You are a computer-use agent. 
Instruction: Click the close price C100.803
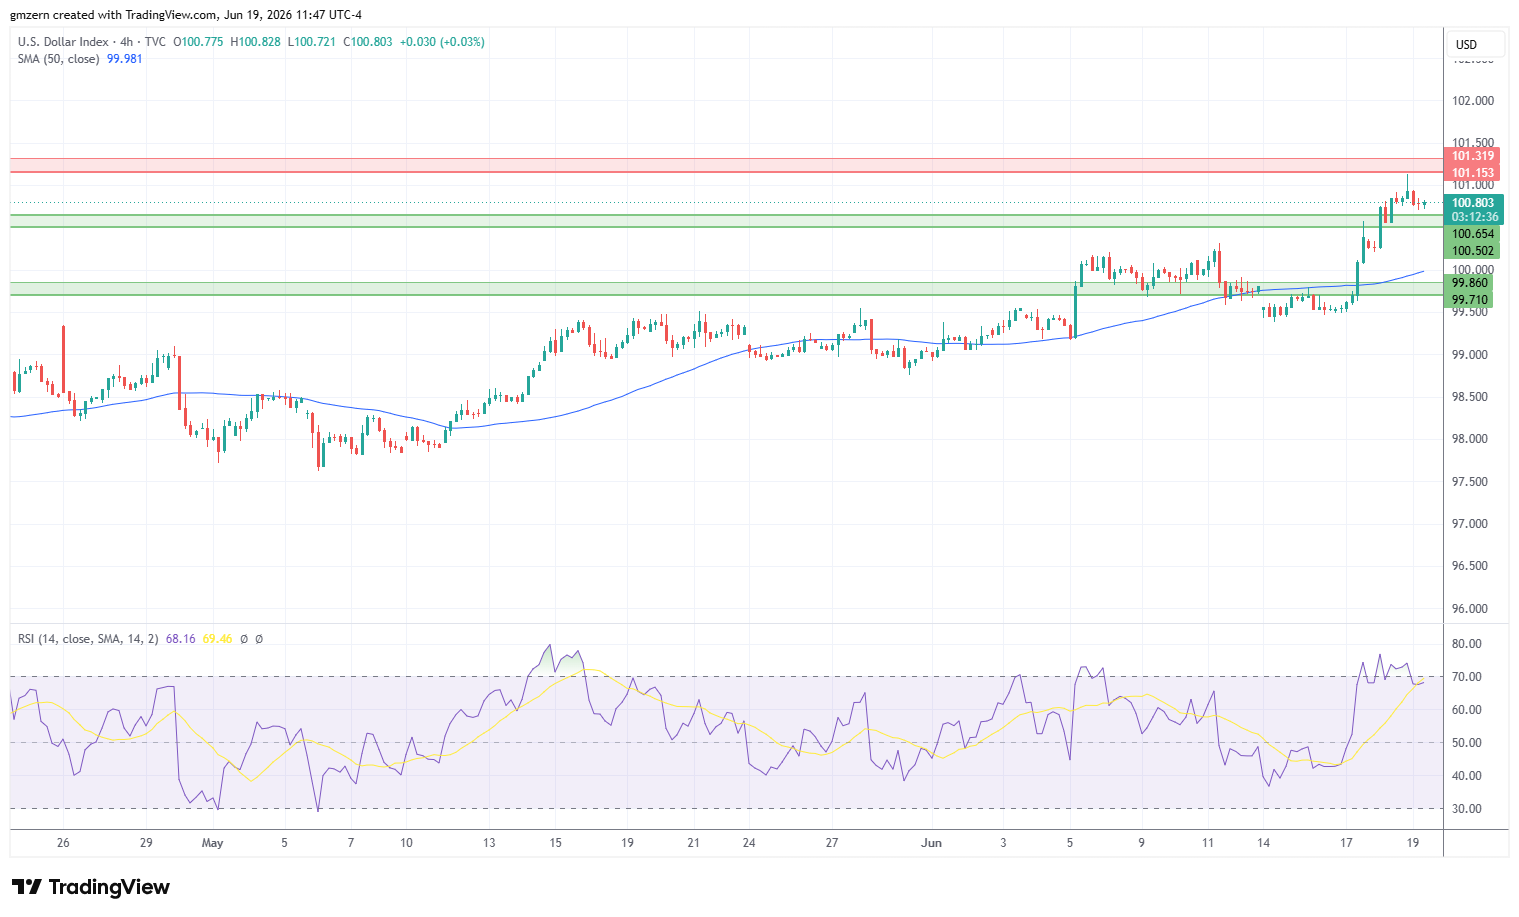[368, 42]
